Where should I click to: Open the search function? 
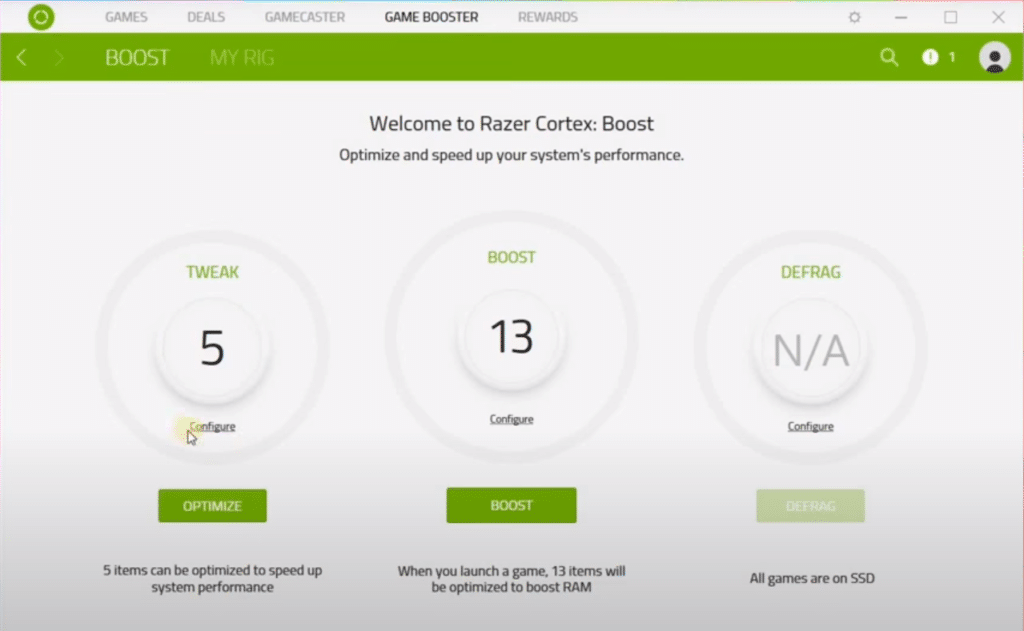point(889,57)
